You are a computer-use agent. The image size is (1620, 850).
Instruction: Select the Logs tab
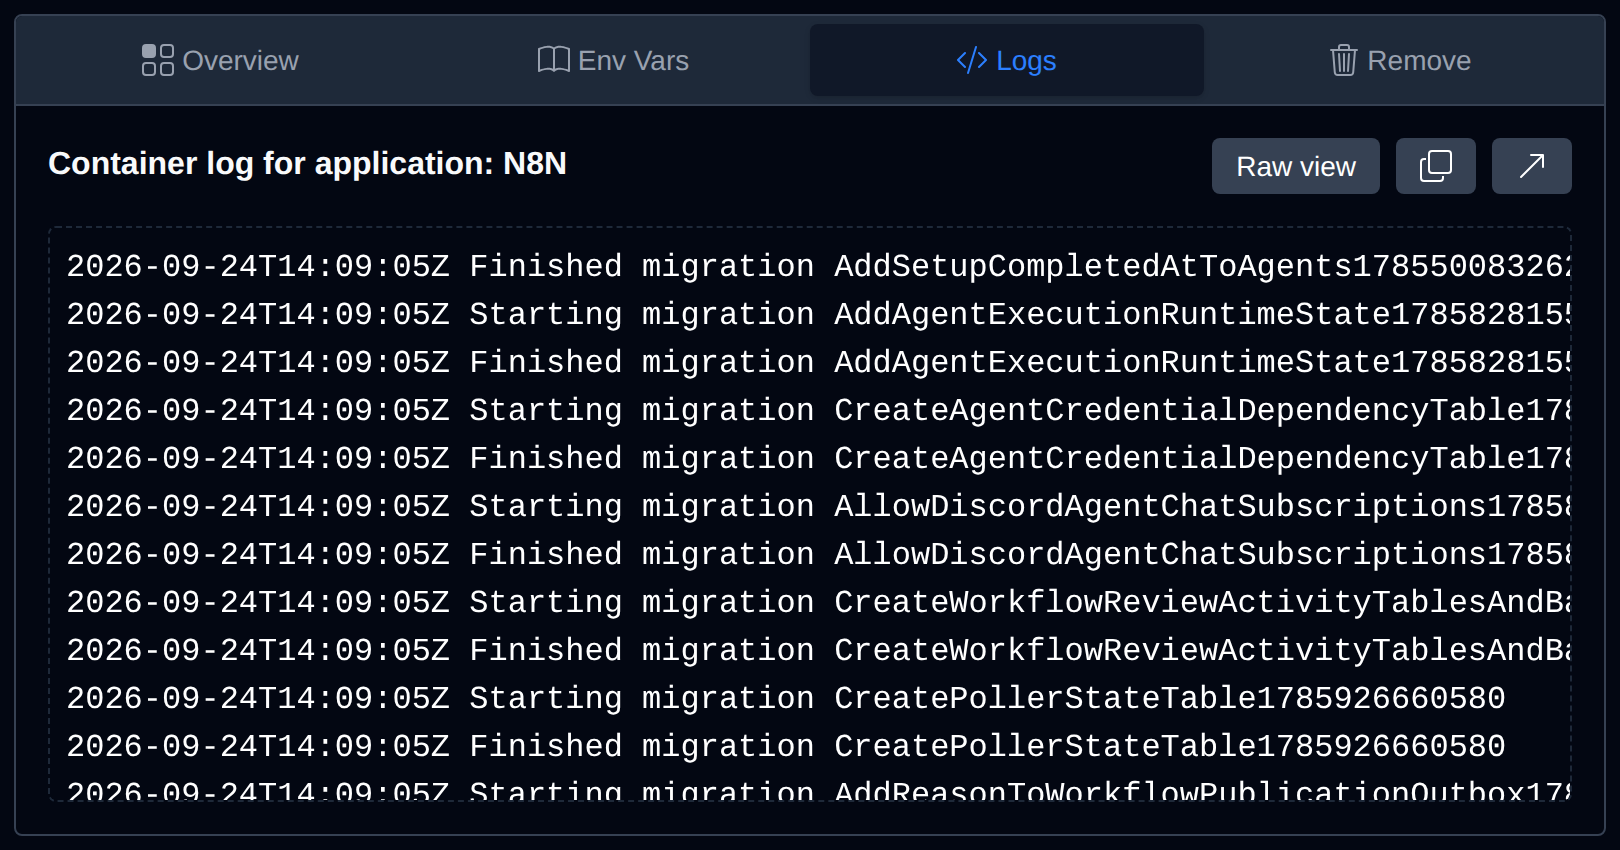click(1006, 60)
